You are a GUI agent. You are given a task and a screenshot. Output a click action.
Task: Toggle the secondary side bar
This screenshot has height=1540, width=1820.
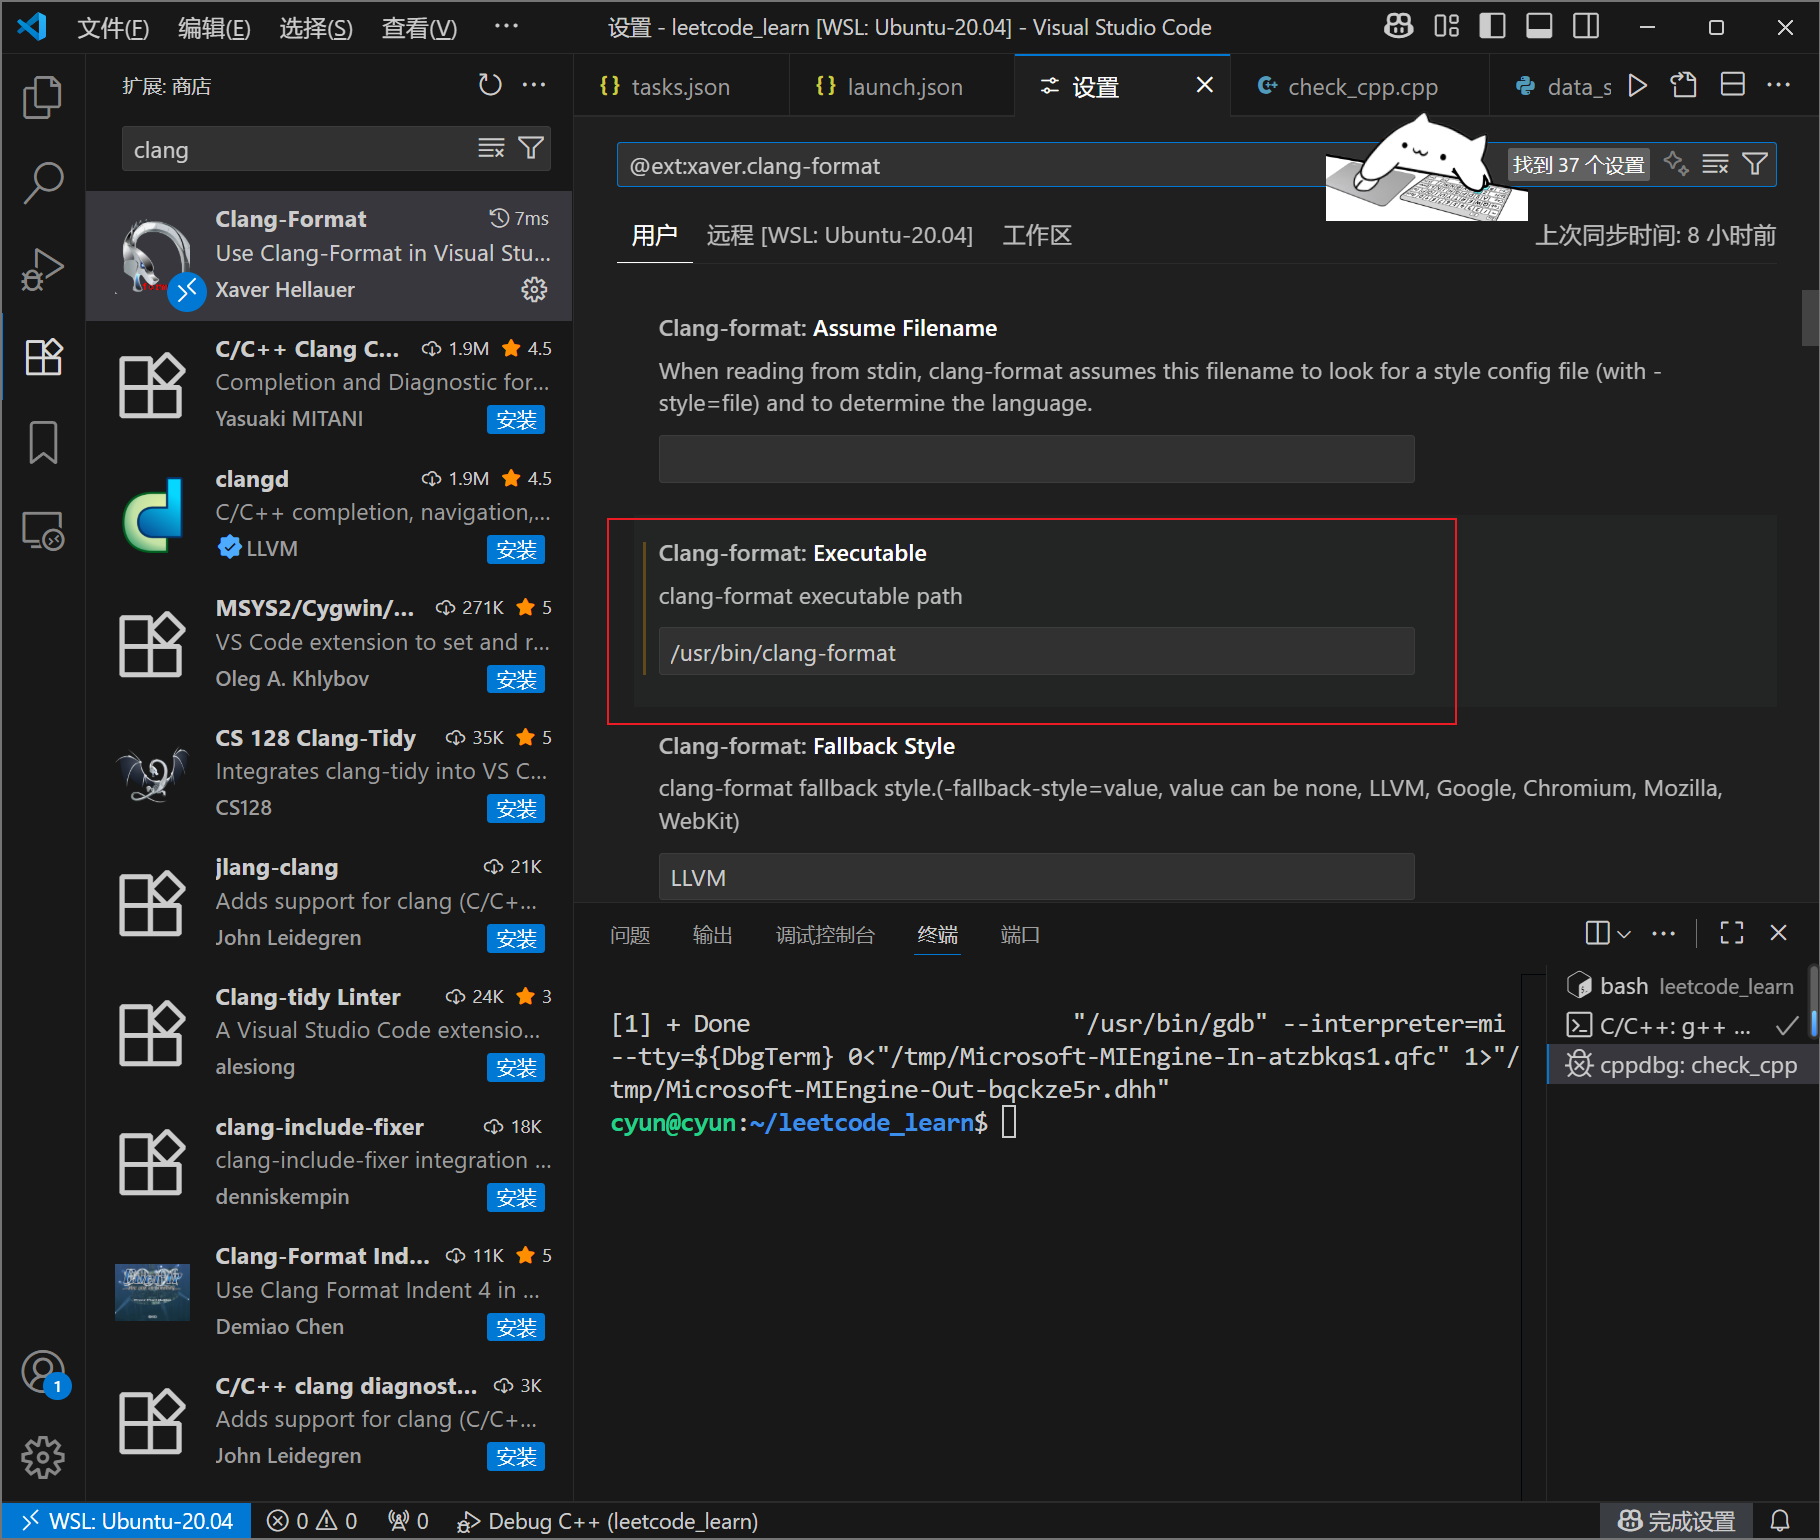[1586, 27]
